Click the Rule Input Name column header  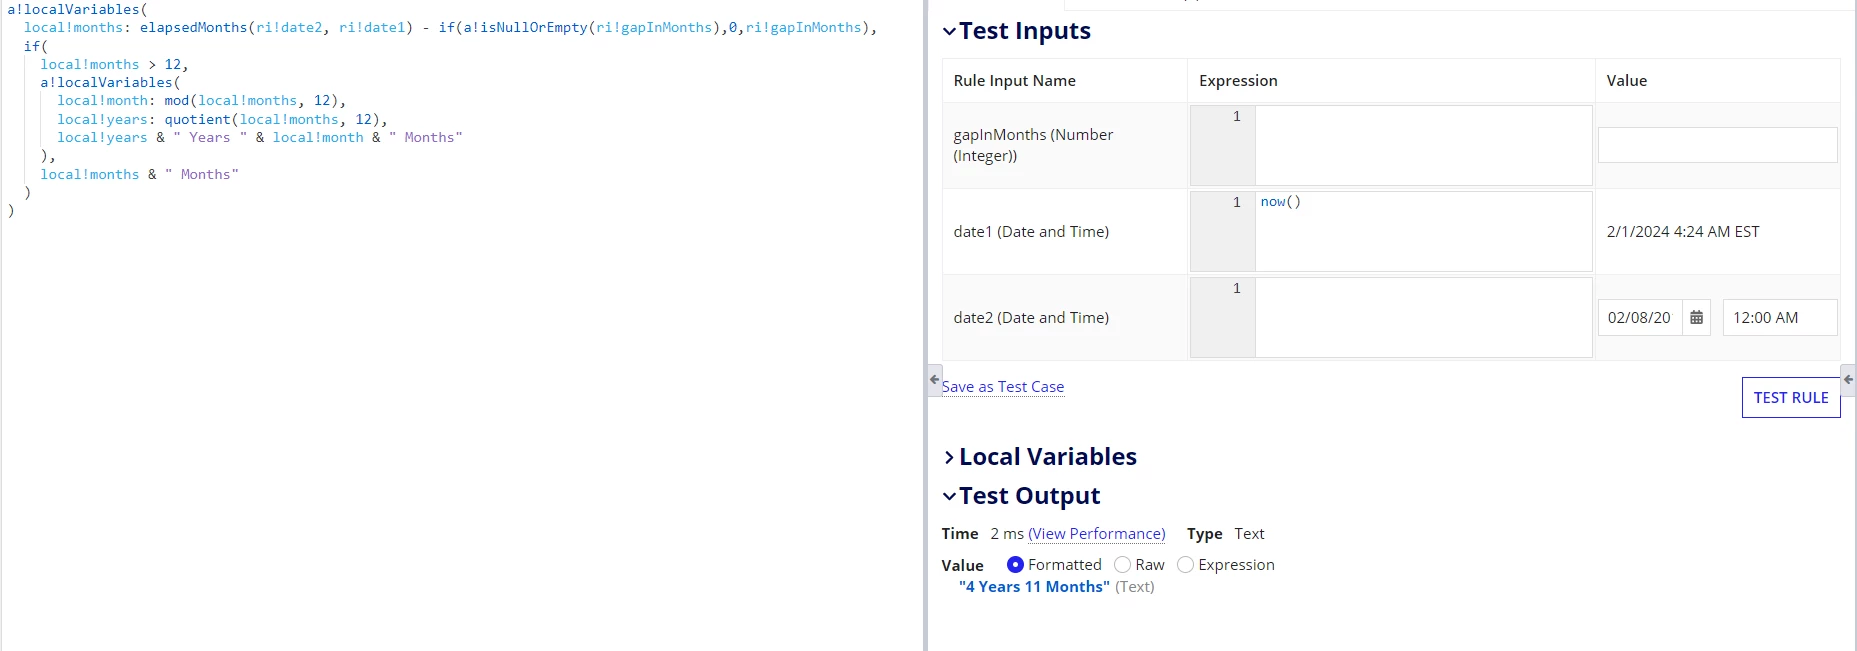pyautogui.click(x=1014, y=81)
